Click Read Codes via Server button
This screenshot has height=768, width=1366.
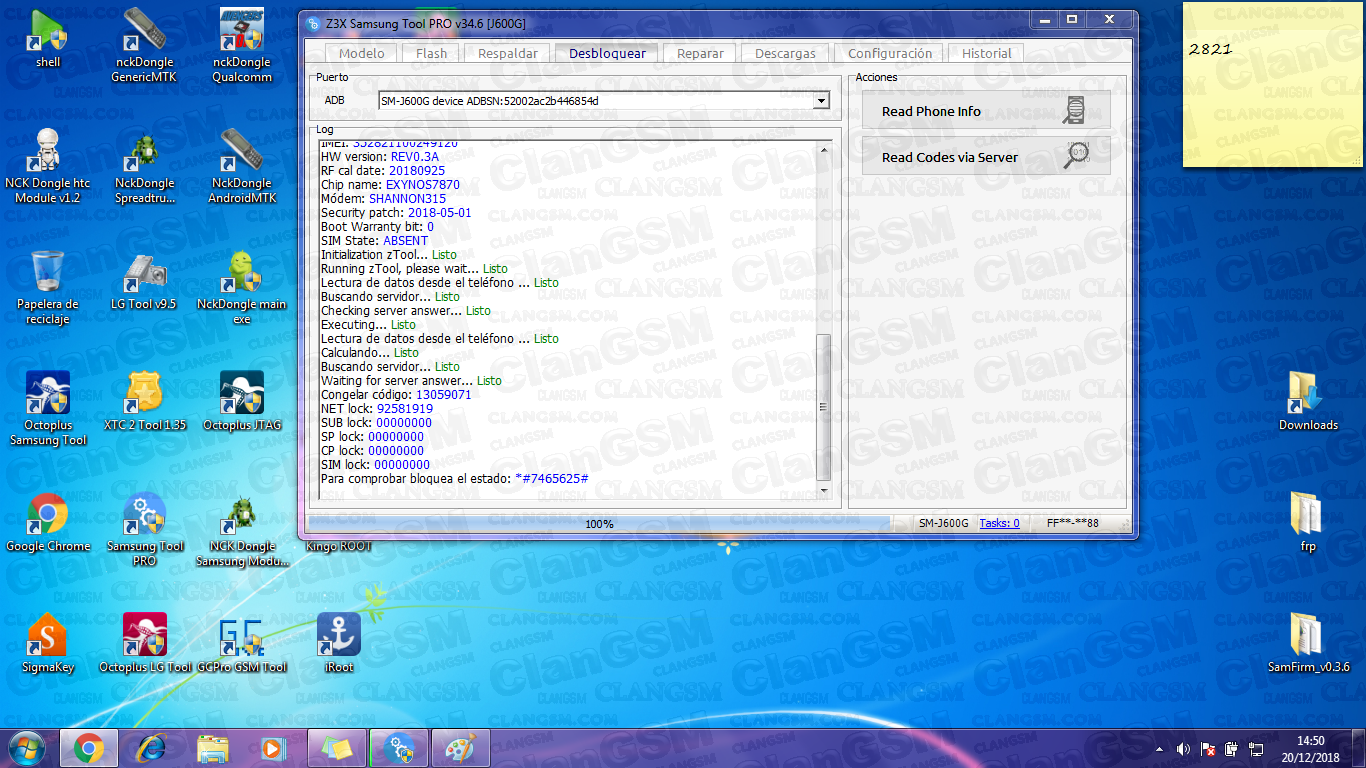[986, 157]
